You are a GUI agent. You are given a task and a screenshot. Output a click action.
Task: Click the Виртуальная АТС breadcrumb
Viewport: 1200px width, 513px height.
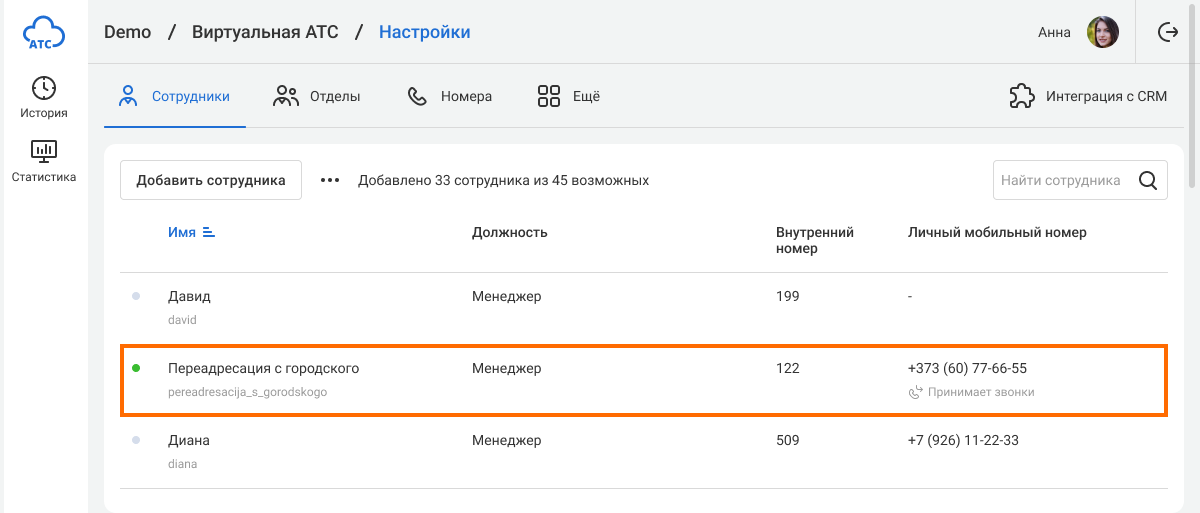(x=265, y=32)
